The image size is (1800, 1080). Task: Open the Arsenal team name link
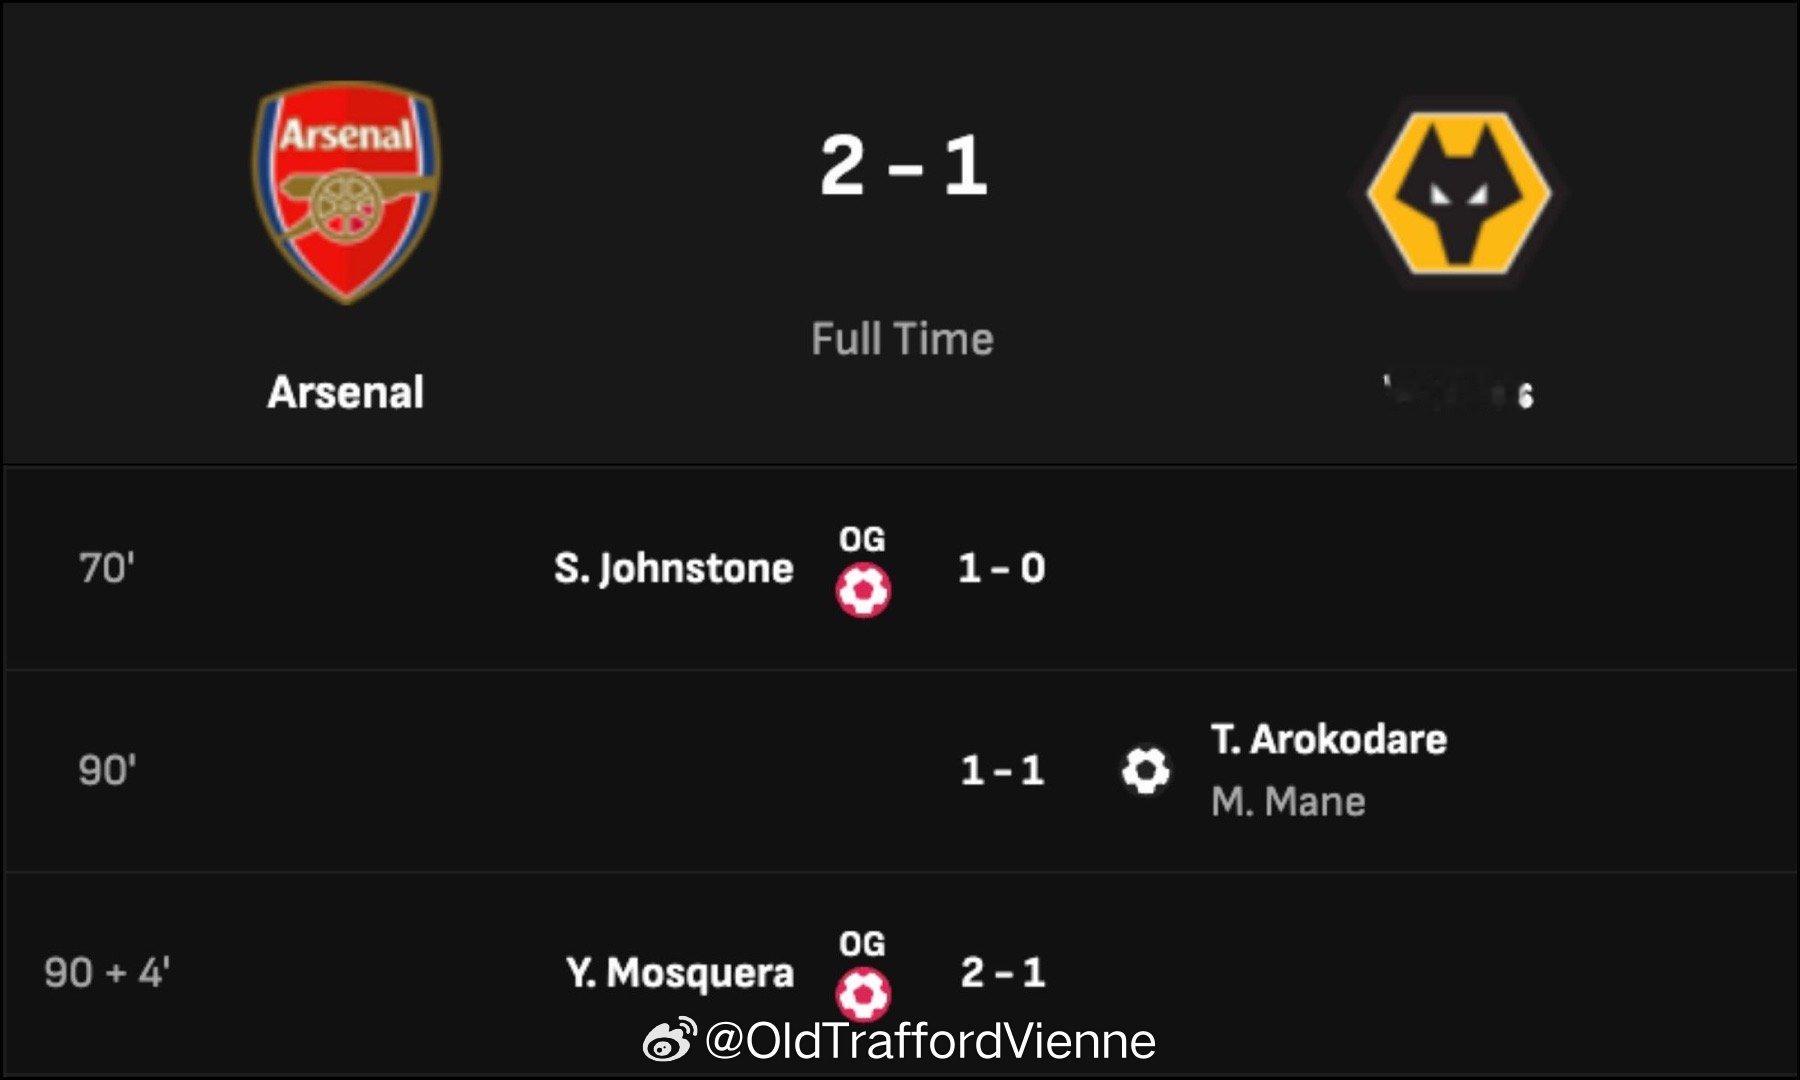[346, 392]
